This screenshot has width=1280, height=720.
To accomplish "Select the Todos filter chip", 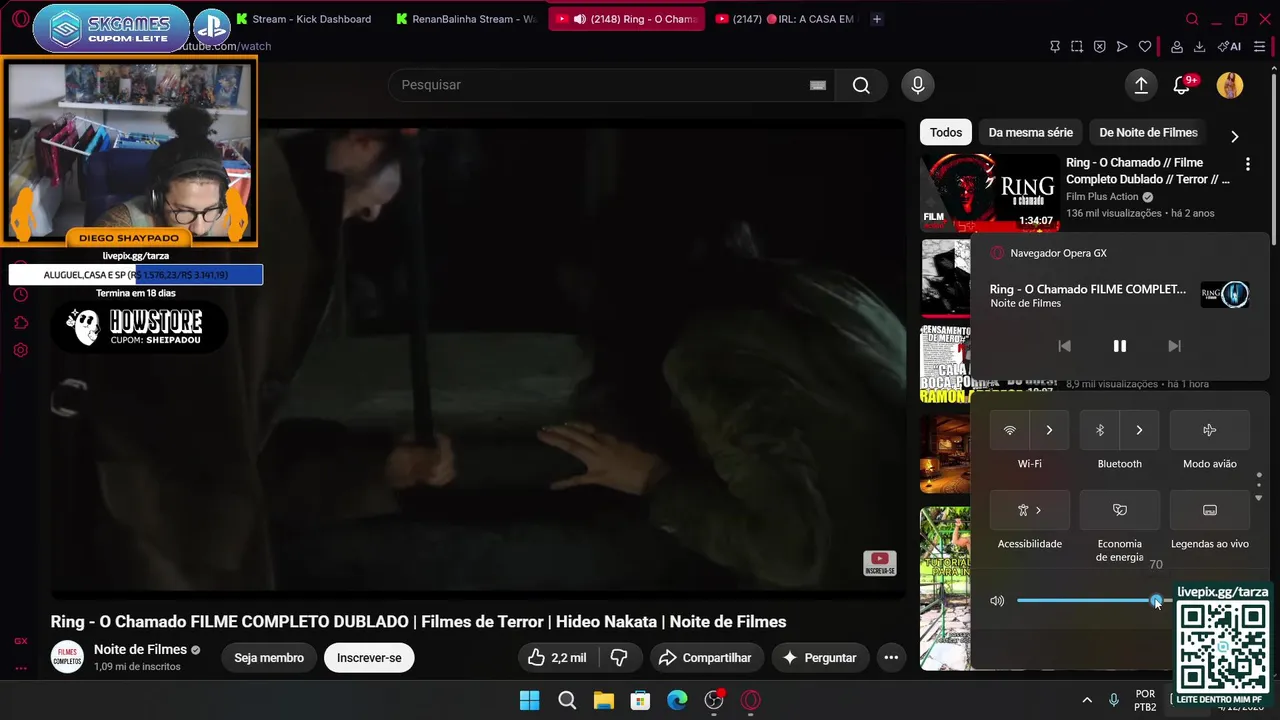I will (946, 132).
